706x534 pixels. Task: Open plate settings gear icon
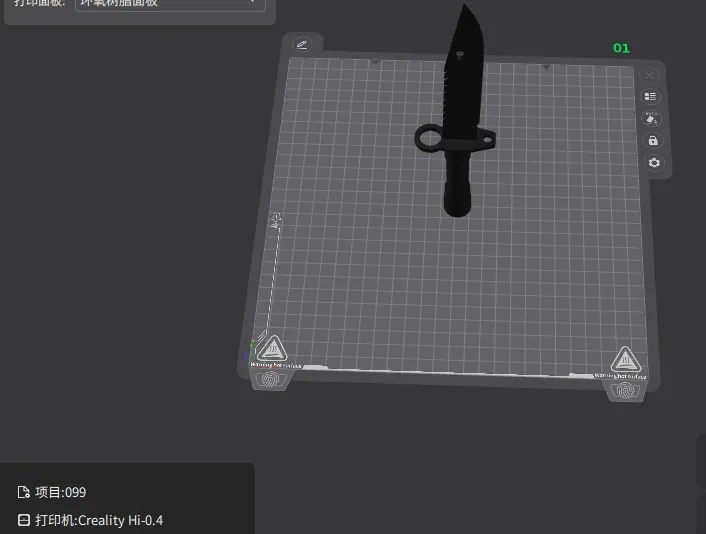(x=654, y=163)
